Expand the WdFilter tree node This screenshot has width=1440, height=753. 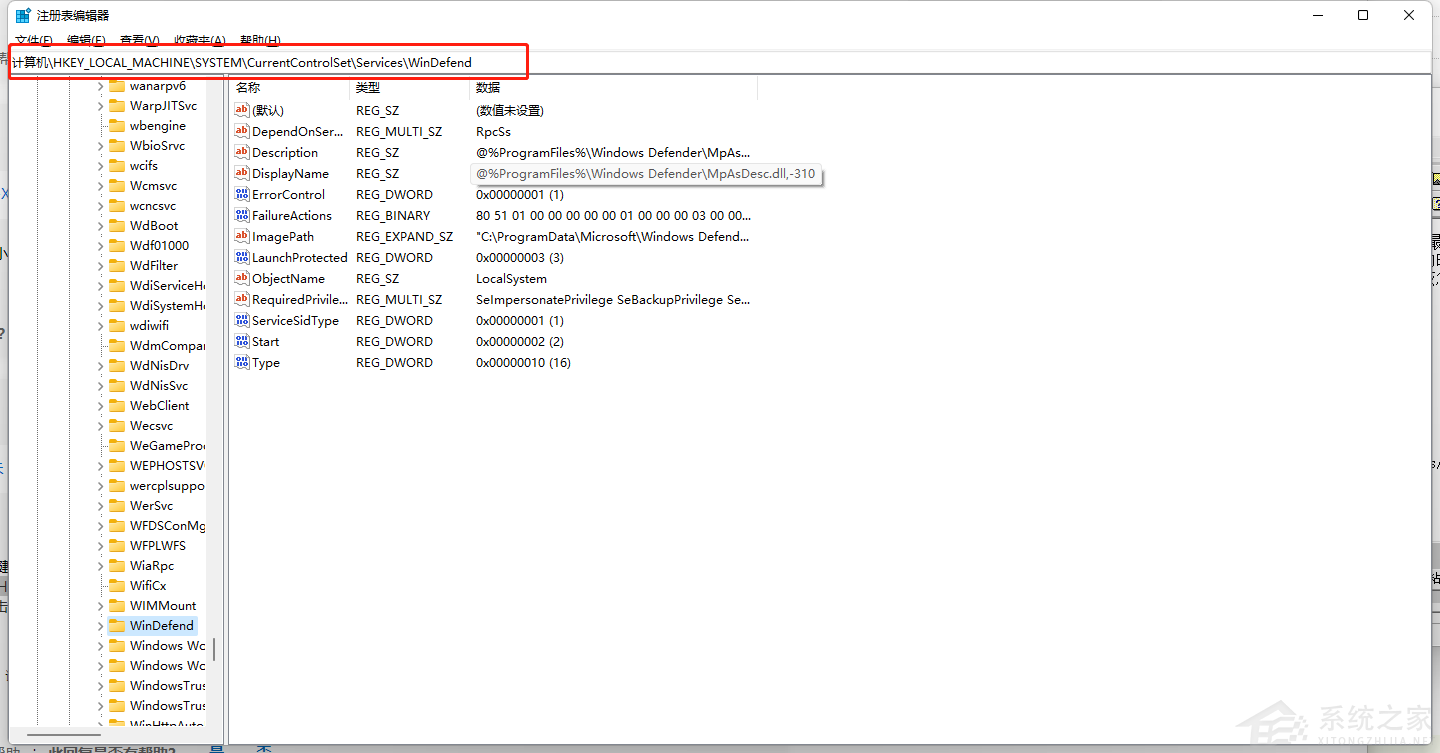100,266
